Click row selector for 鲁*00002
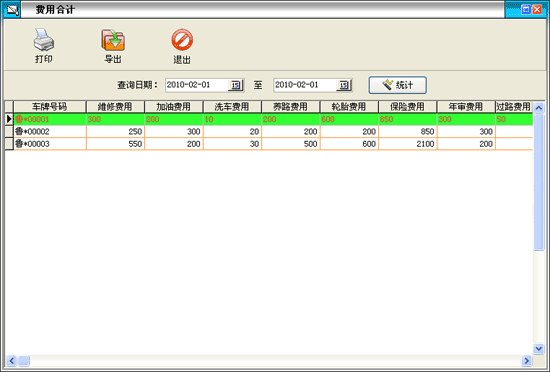The height and width of the screenshot is (372, 550). (x=9, y=131)
